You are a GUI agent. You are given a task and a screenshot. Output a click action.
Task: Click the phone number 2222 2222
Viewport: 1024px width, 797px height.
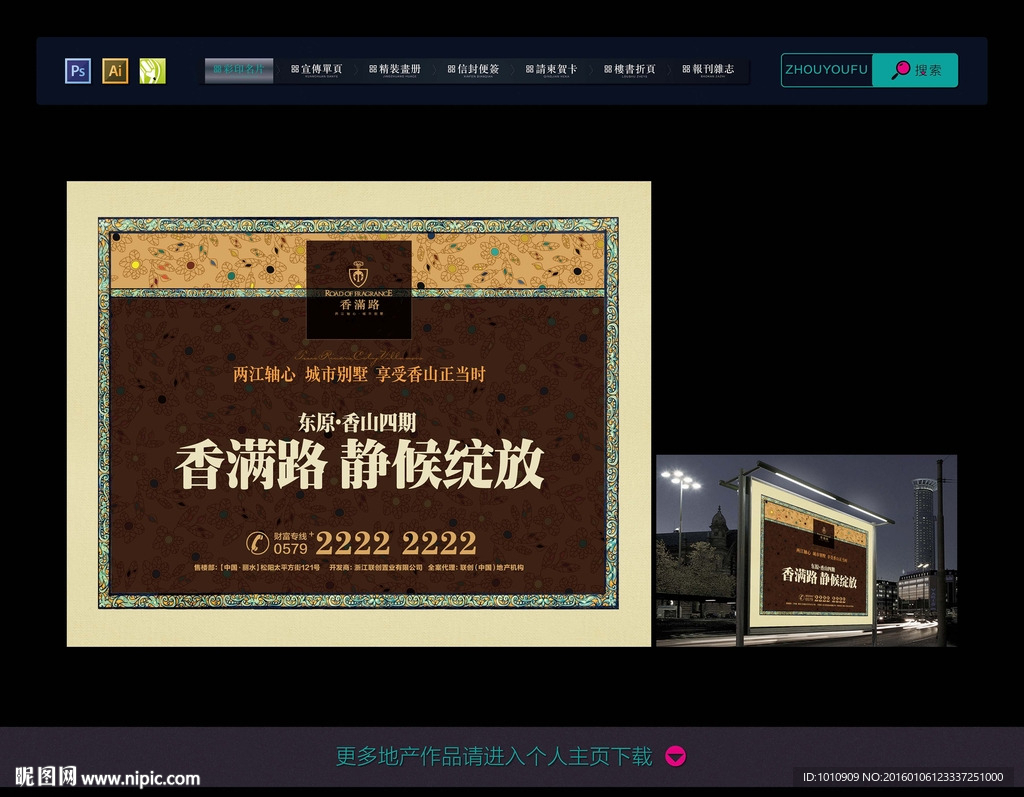[x=396, y=543]
